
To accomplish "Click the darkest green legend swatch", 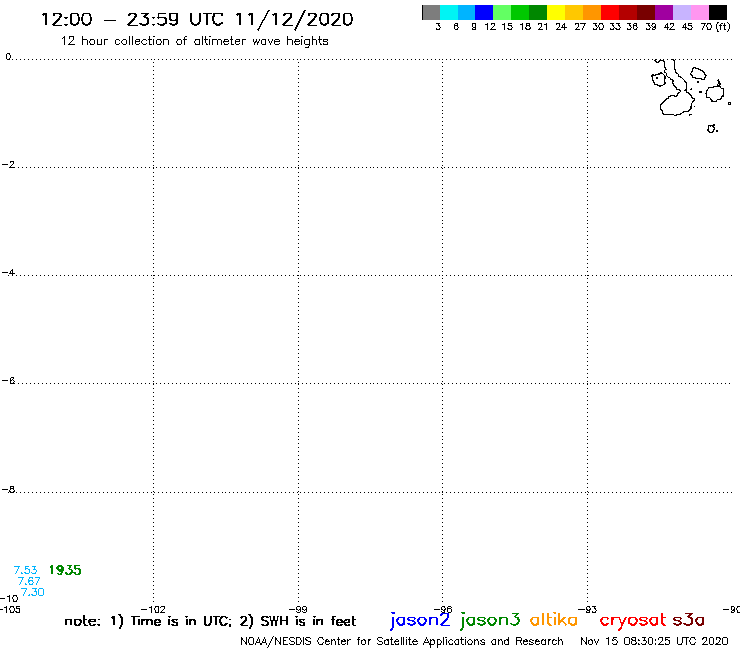I will [538, 13].
